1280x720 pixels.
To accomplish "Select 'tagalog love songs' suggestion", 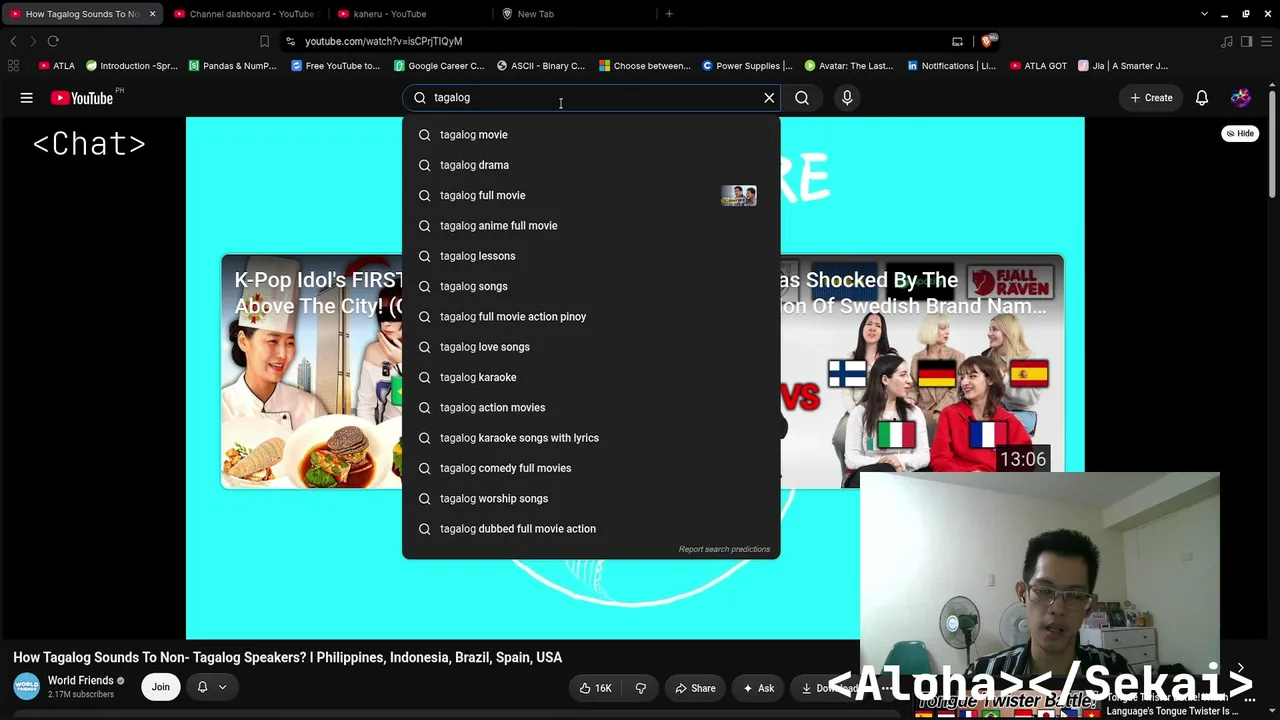I will tap(591, 347).
